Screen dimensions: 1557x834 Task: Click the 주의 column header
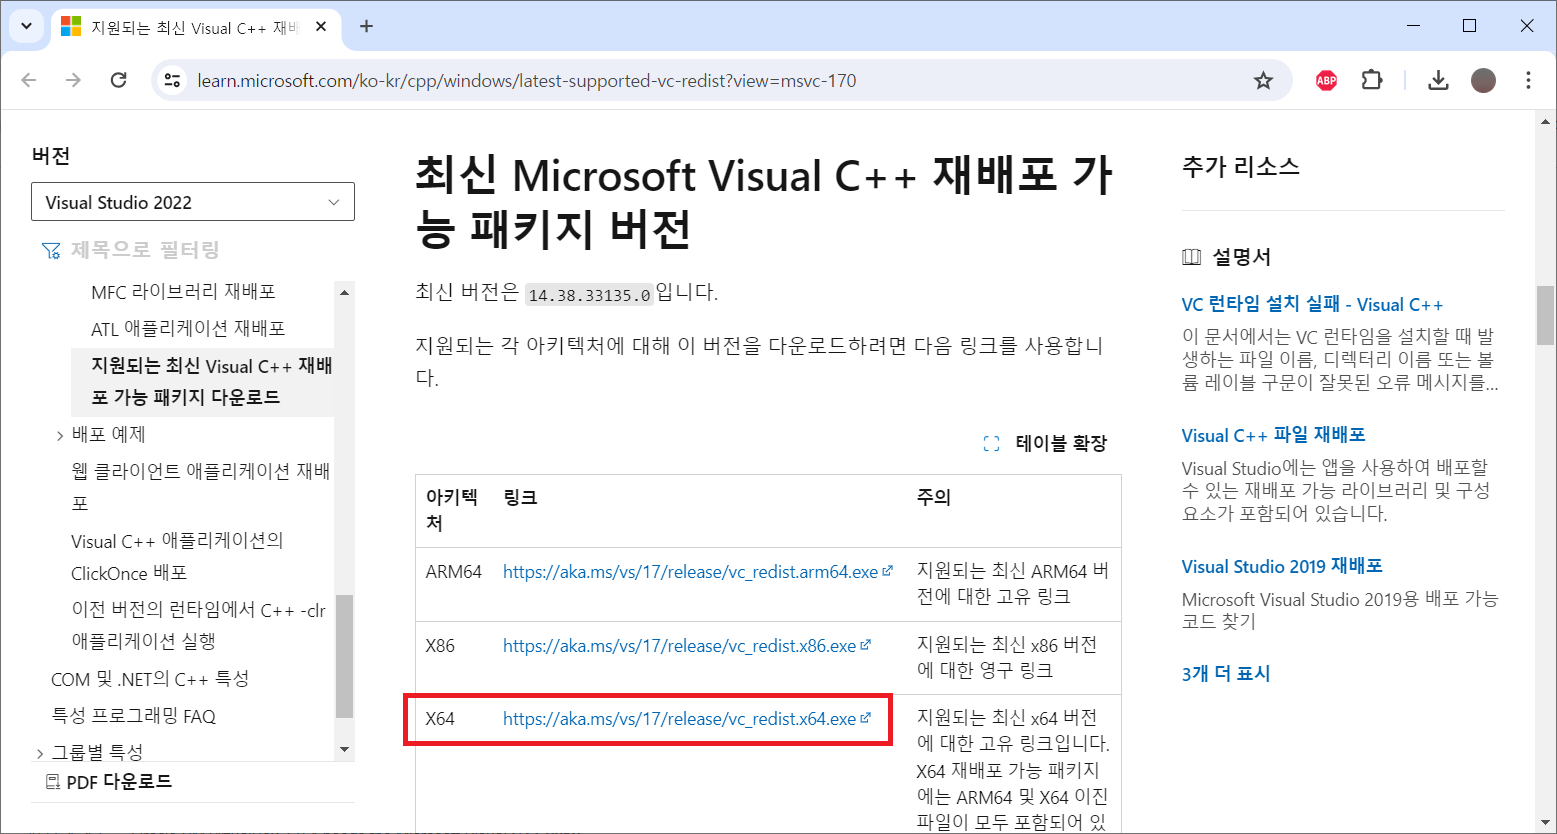934,497
